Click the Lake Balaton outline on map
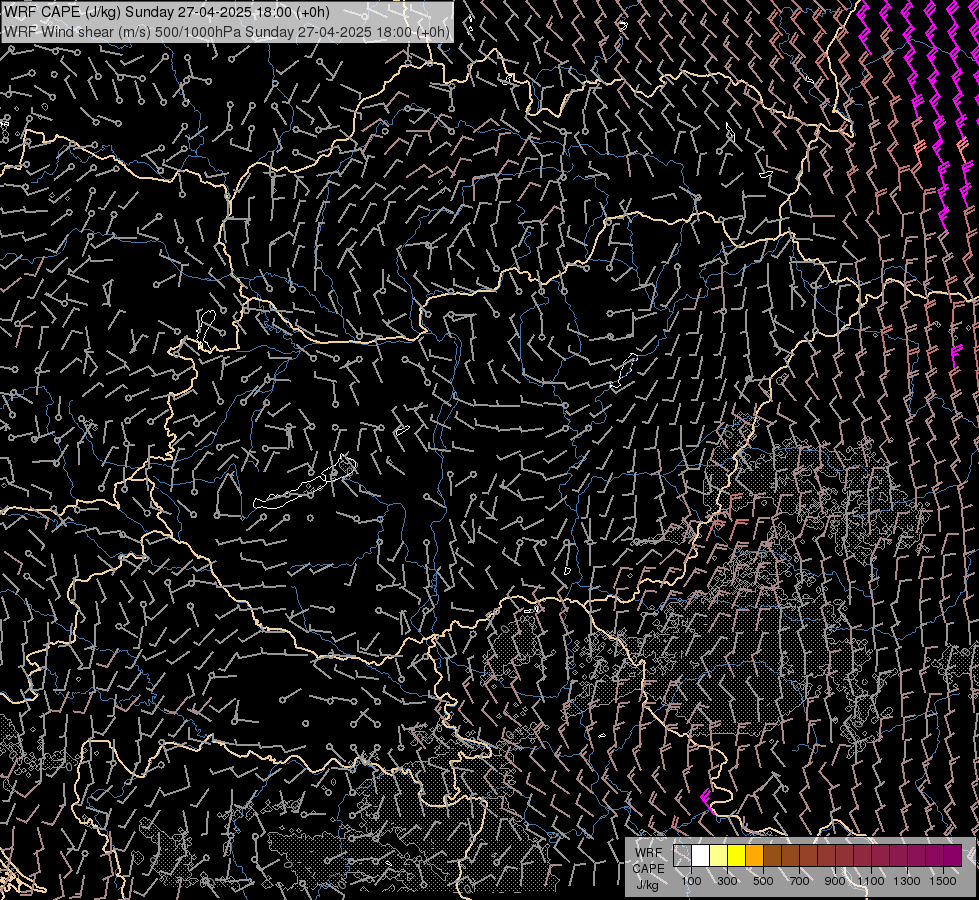The image size is (979, 900). click(x=305, y=483)
